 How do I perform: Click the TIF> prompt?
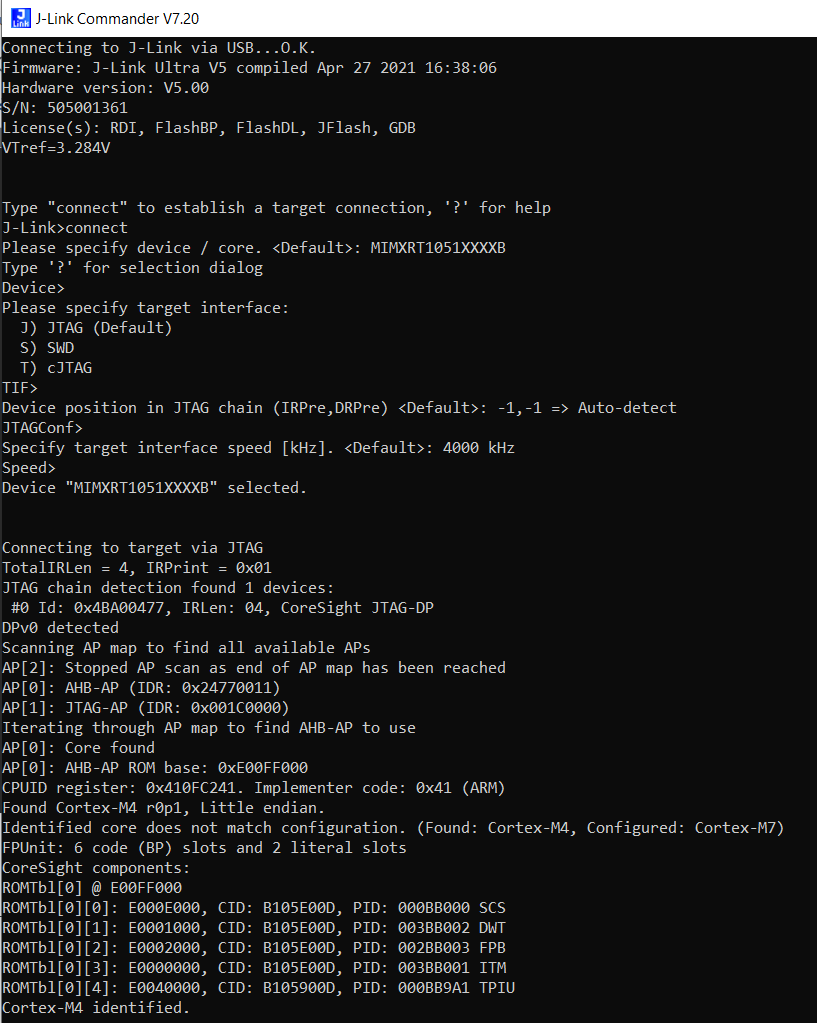tap(22, 387)
